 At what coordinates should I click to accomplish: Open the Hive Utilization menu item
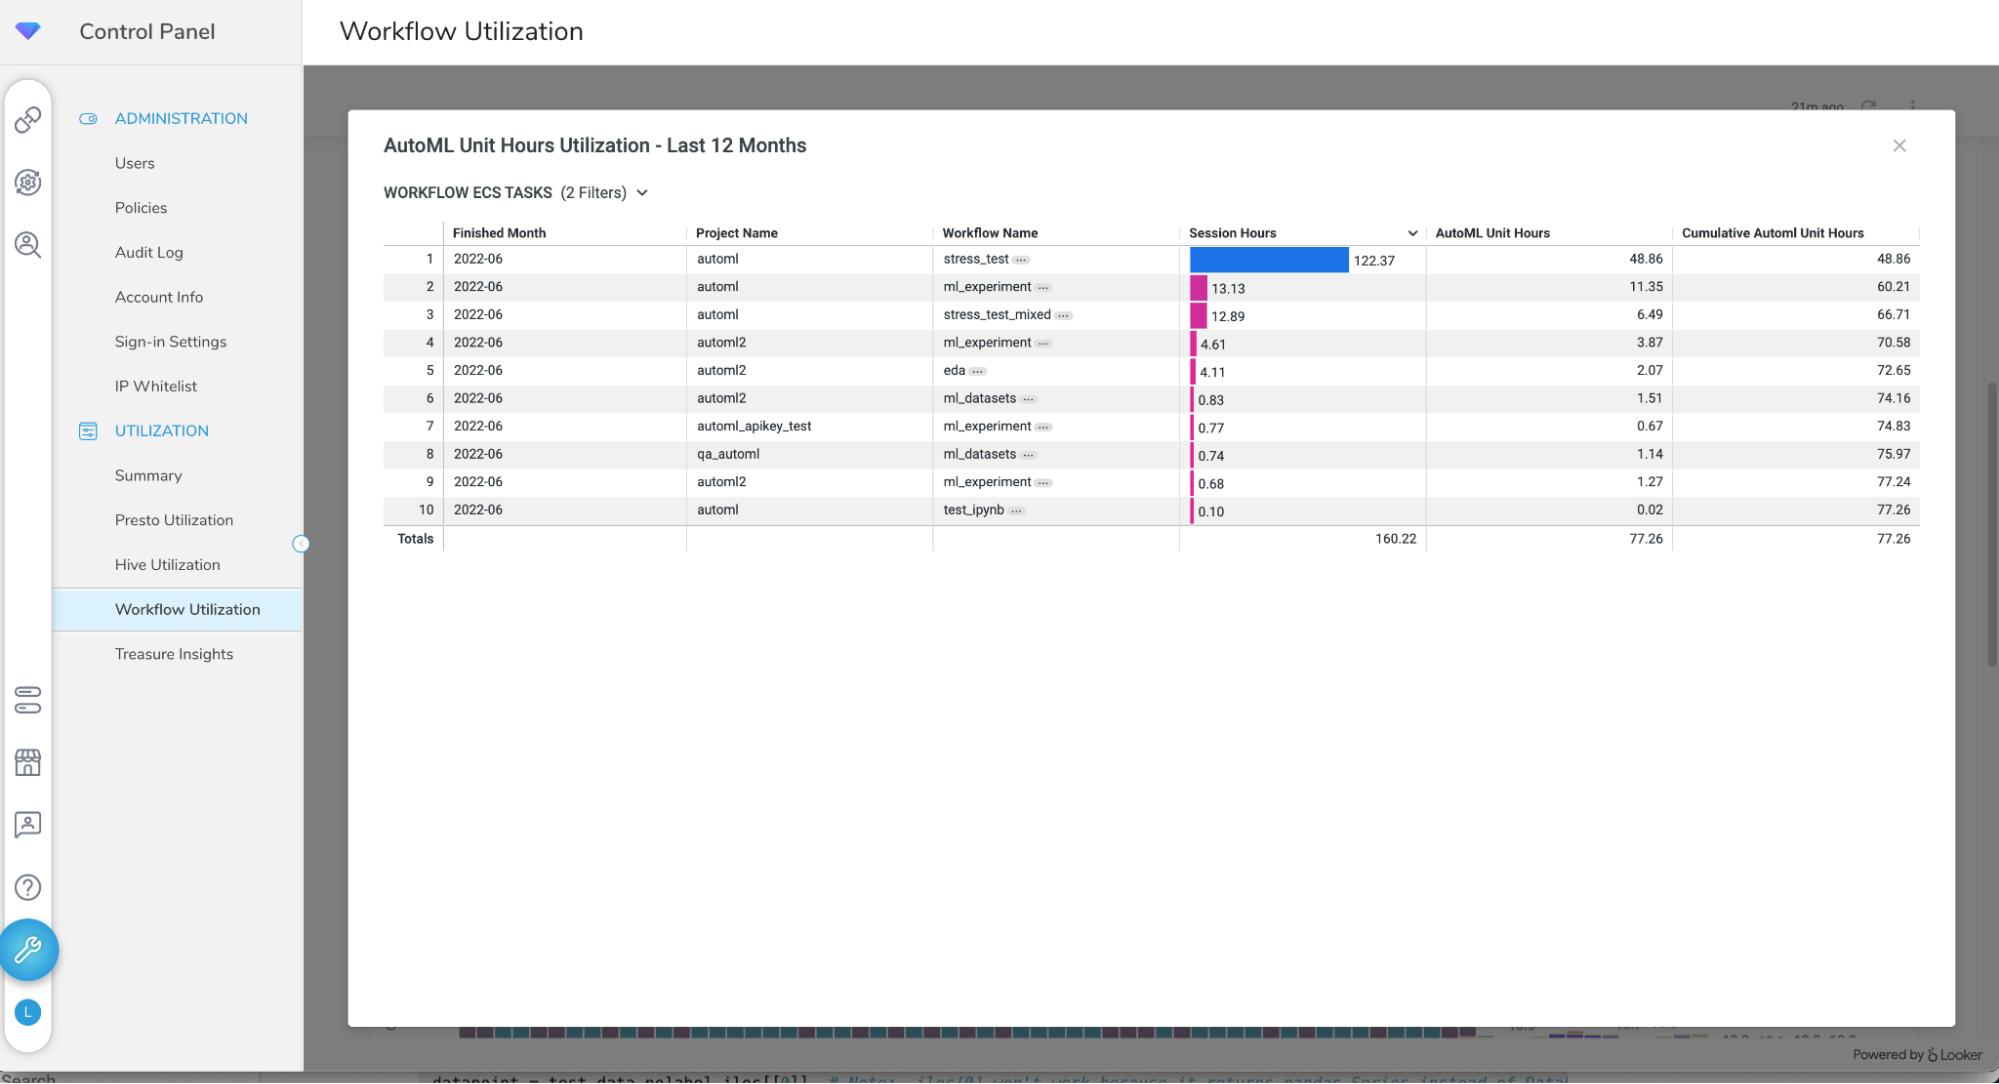[167, 565]
